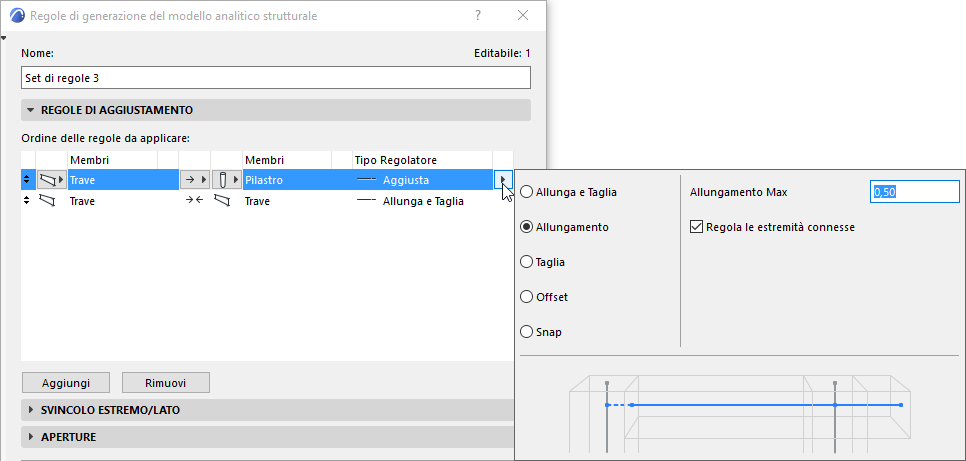
Task: Click the Archicad logo in title bar
Action: click(17, 15)
